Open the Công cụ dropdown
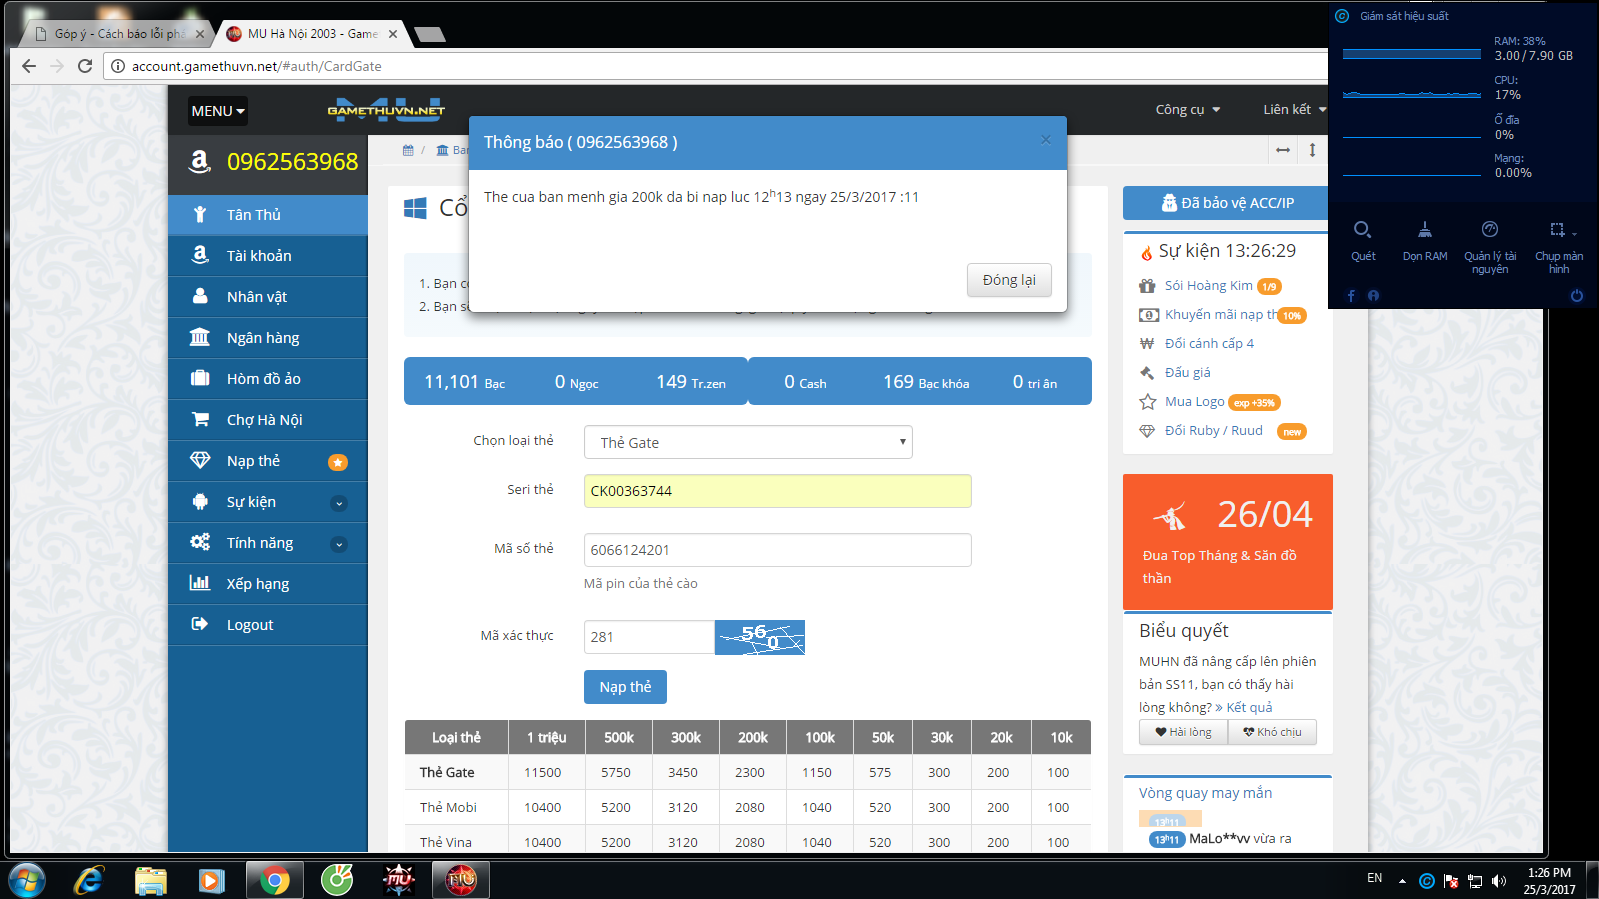Image resolution: width=1599 pixels, height=899 pixels. coord(1188,110)
